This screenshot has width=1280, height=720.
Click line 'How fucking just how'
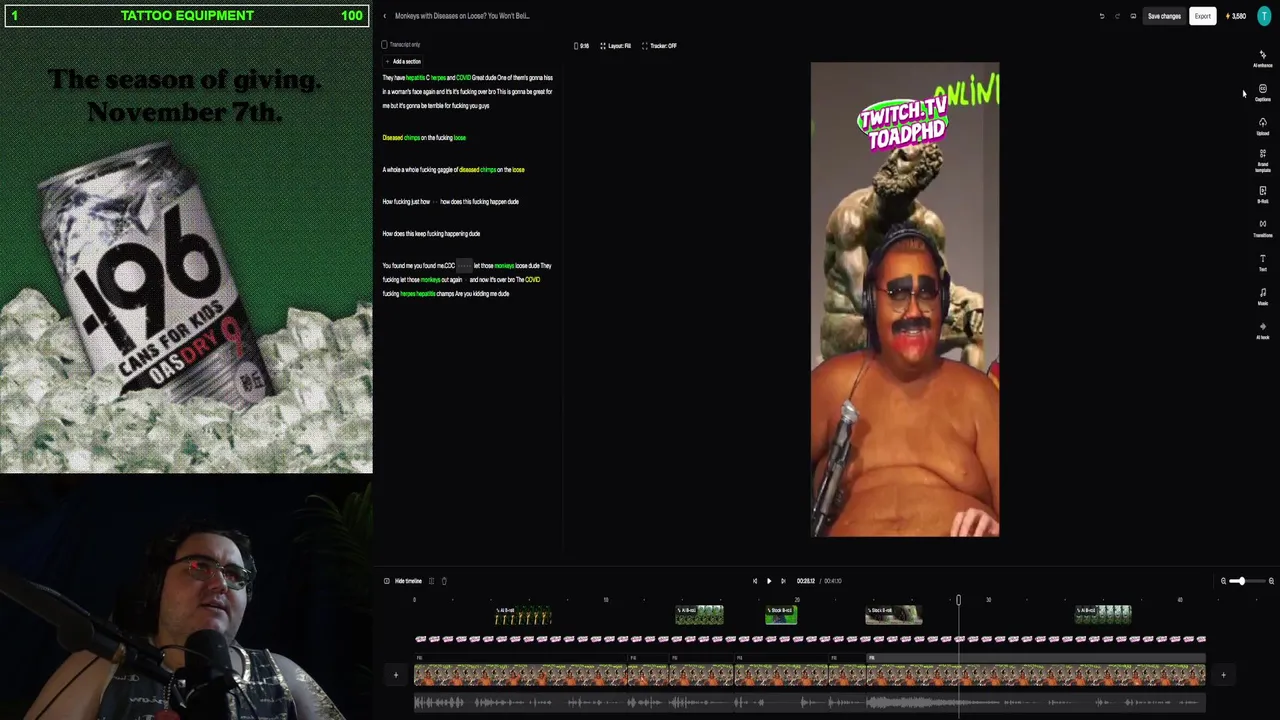pos(450,202)
